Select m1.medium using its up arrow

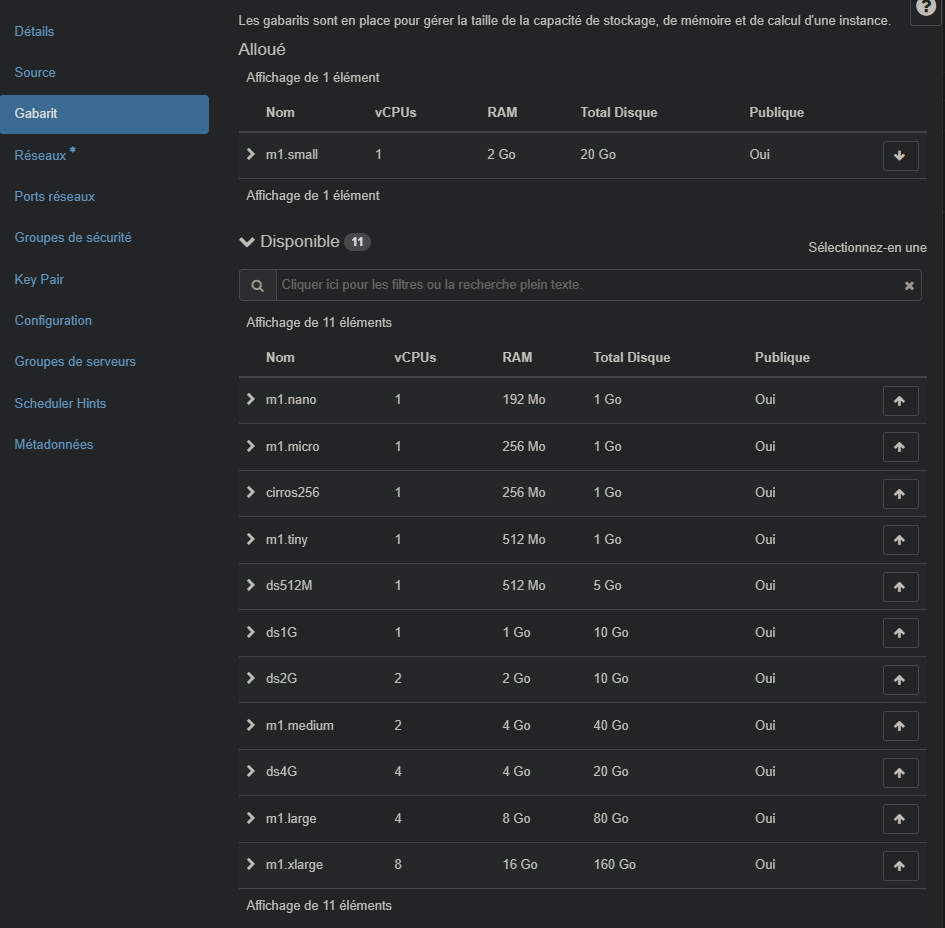(x=900, y=727)
